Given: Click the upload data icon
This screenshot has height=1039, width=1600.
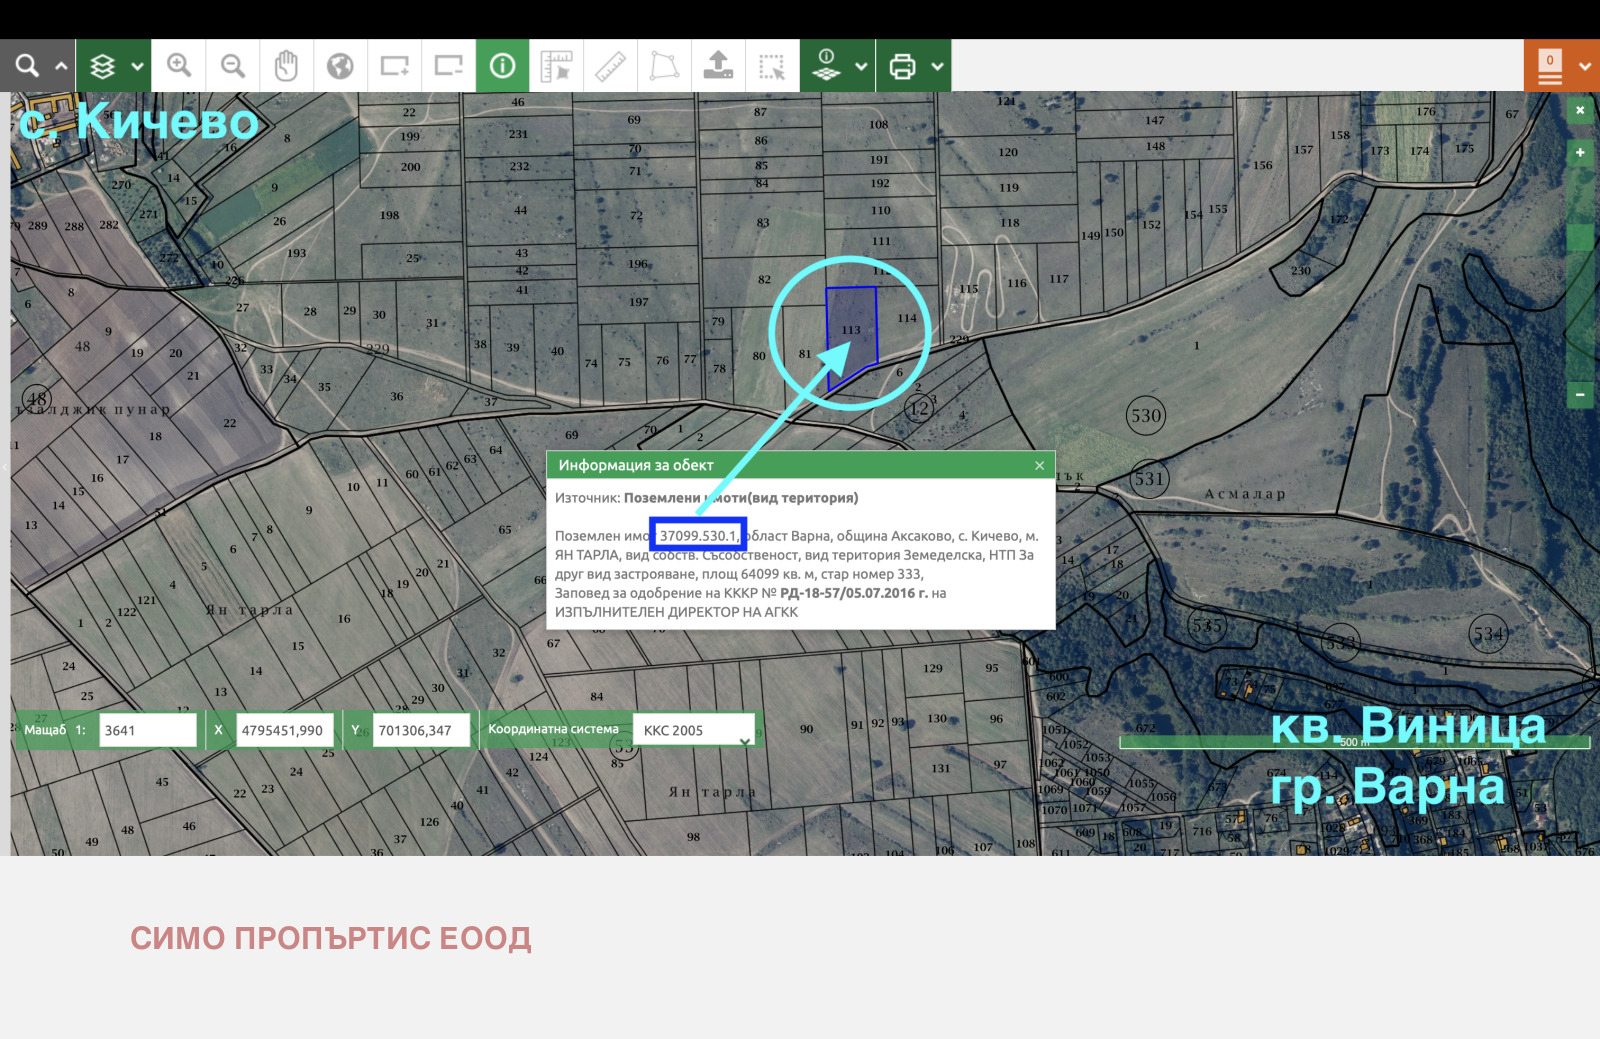Looking at the screenshot, I should point(716,65).
